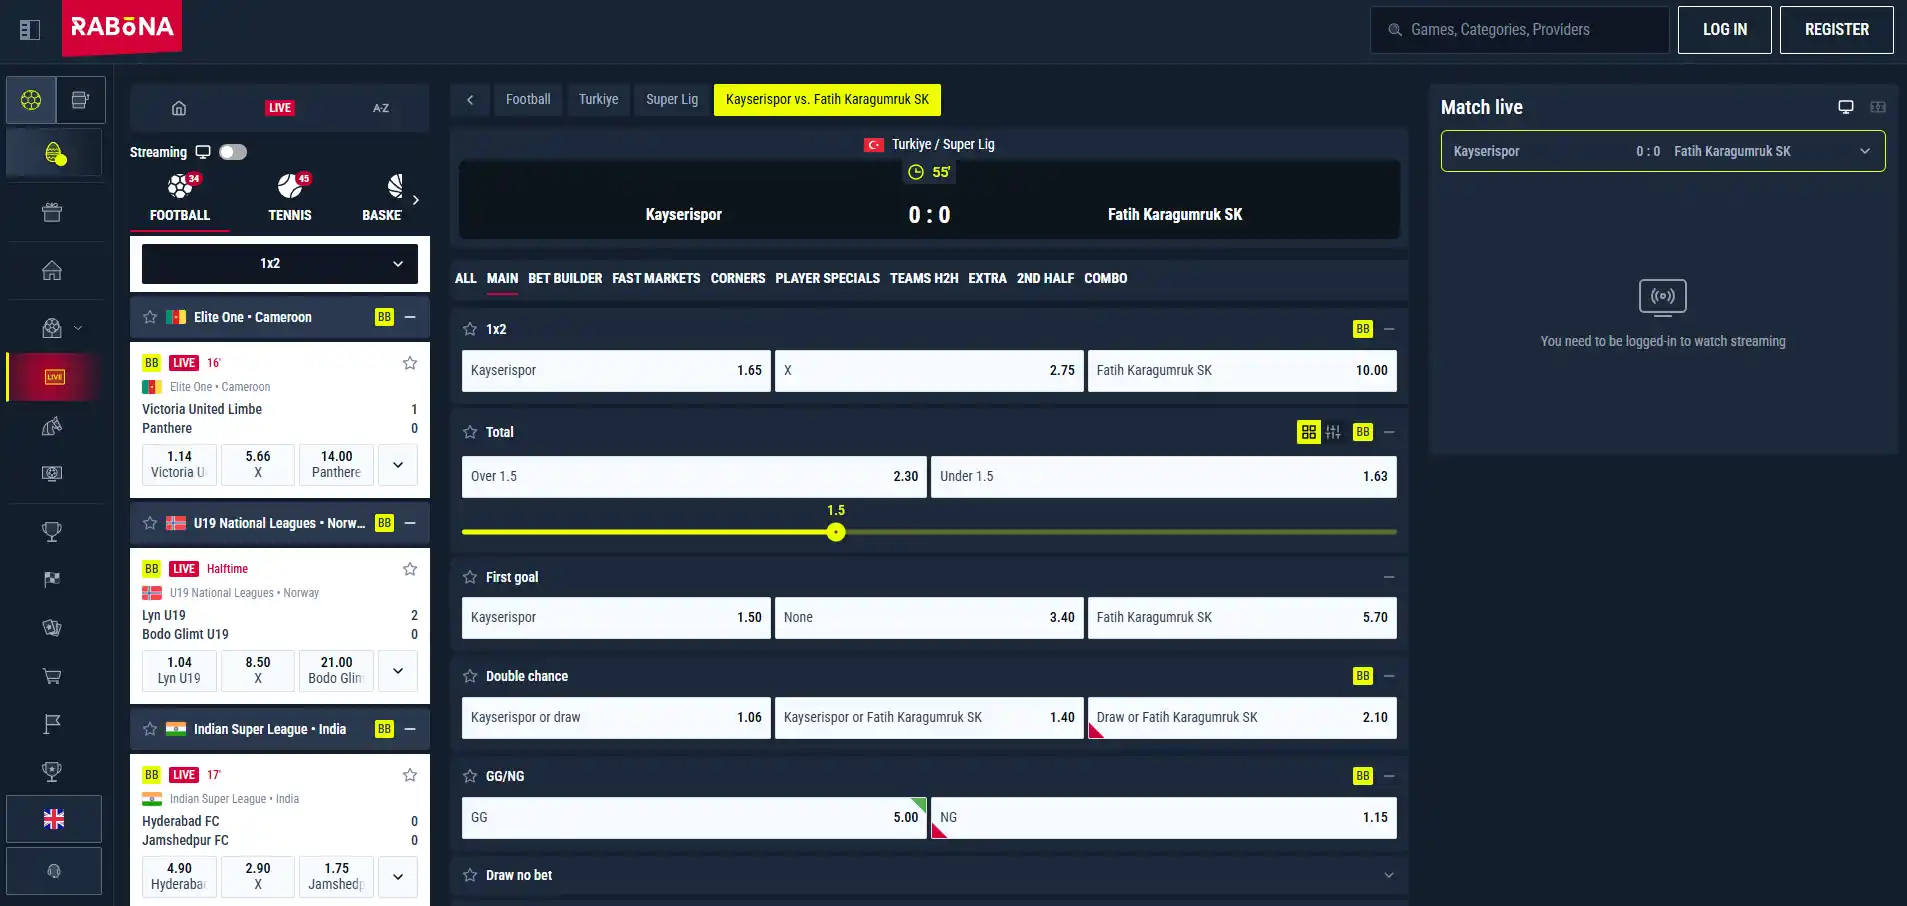Switch Total market to slider settings view
Image resolution: width=1907 pixels, height=906 pixels.
coord(1333,432)
